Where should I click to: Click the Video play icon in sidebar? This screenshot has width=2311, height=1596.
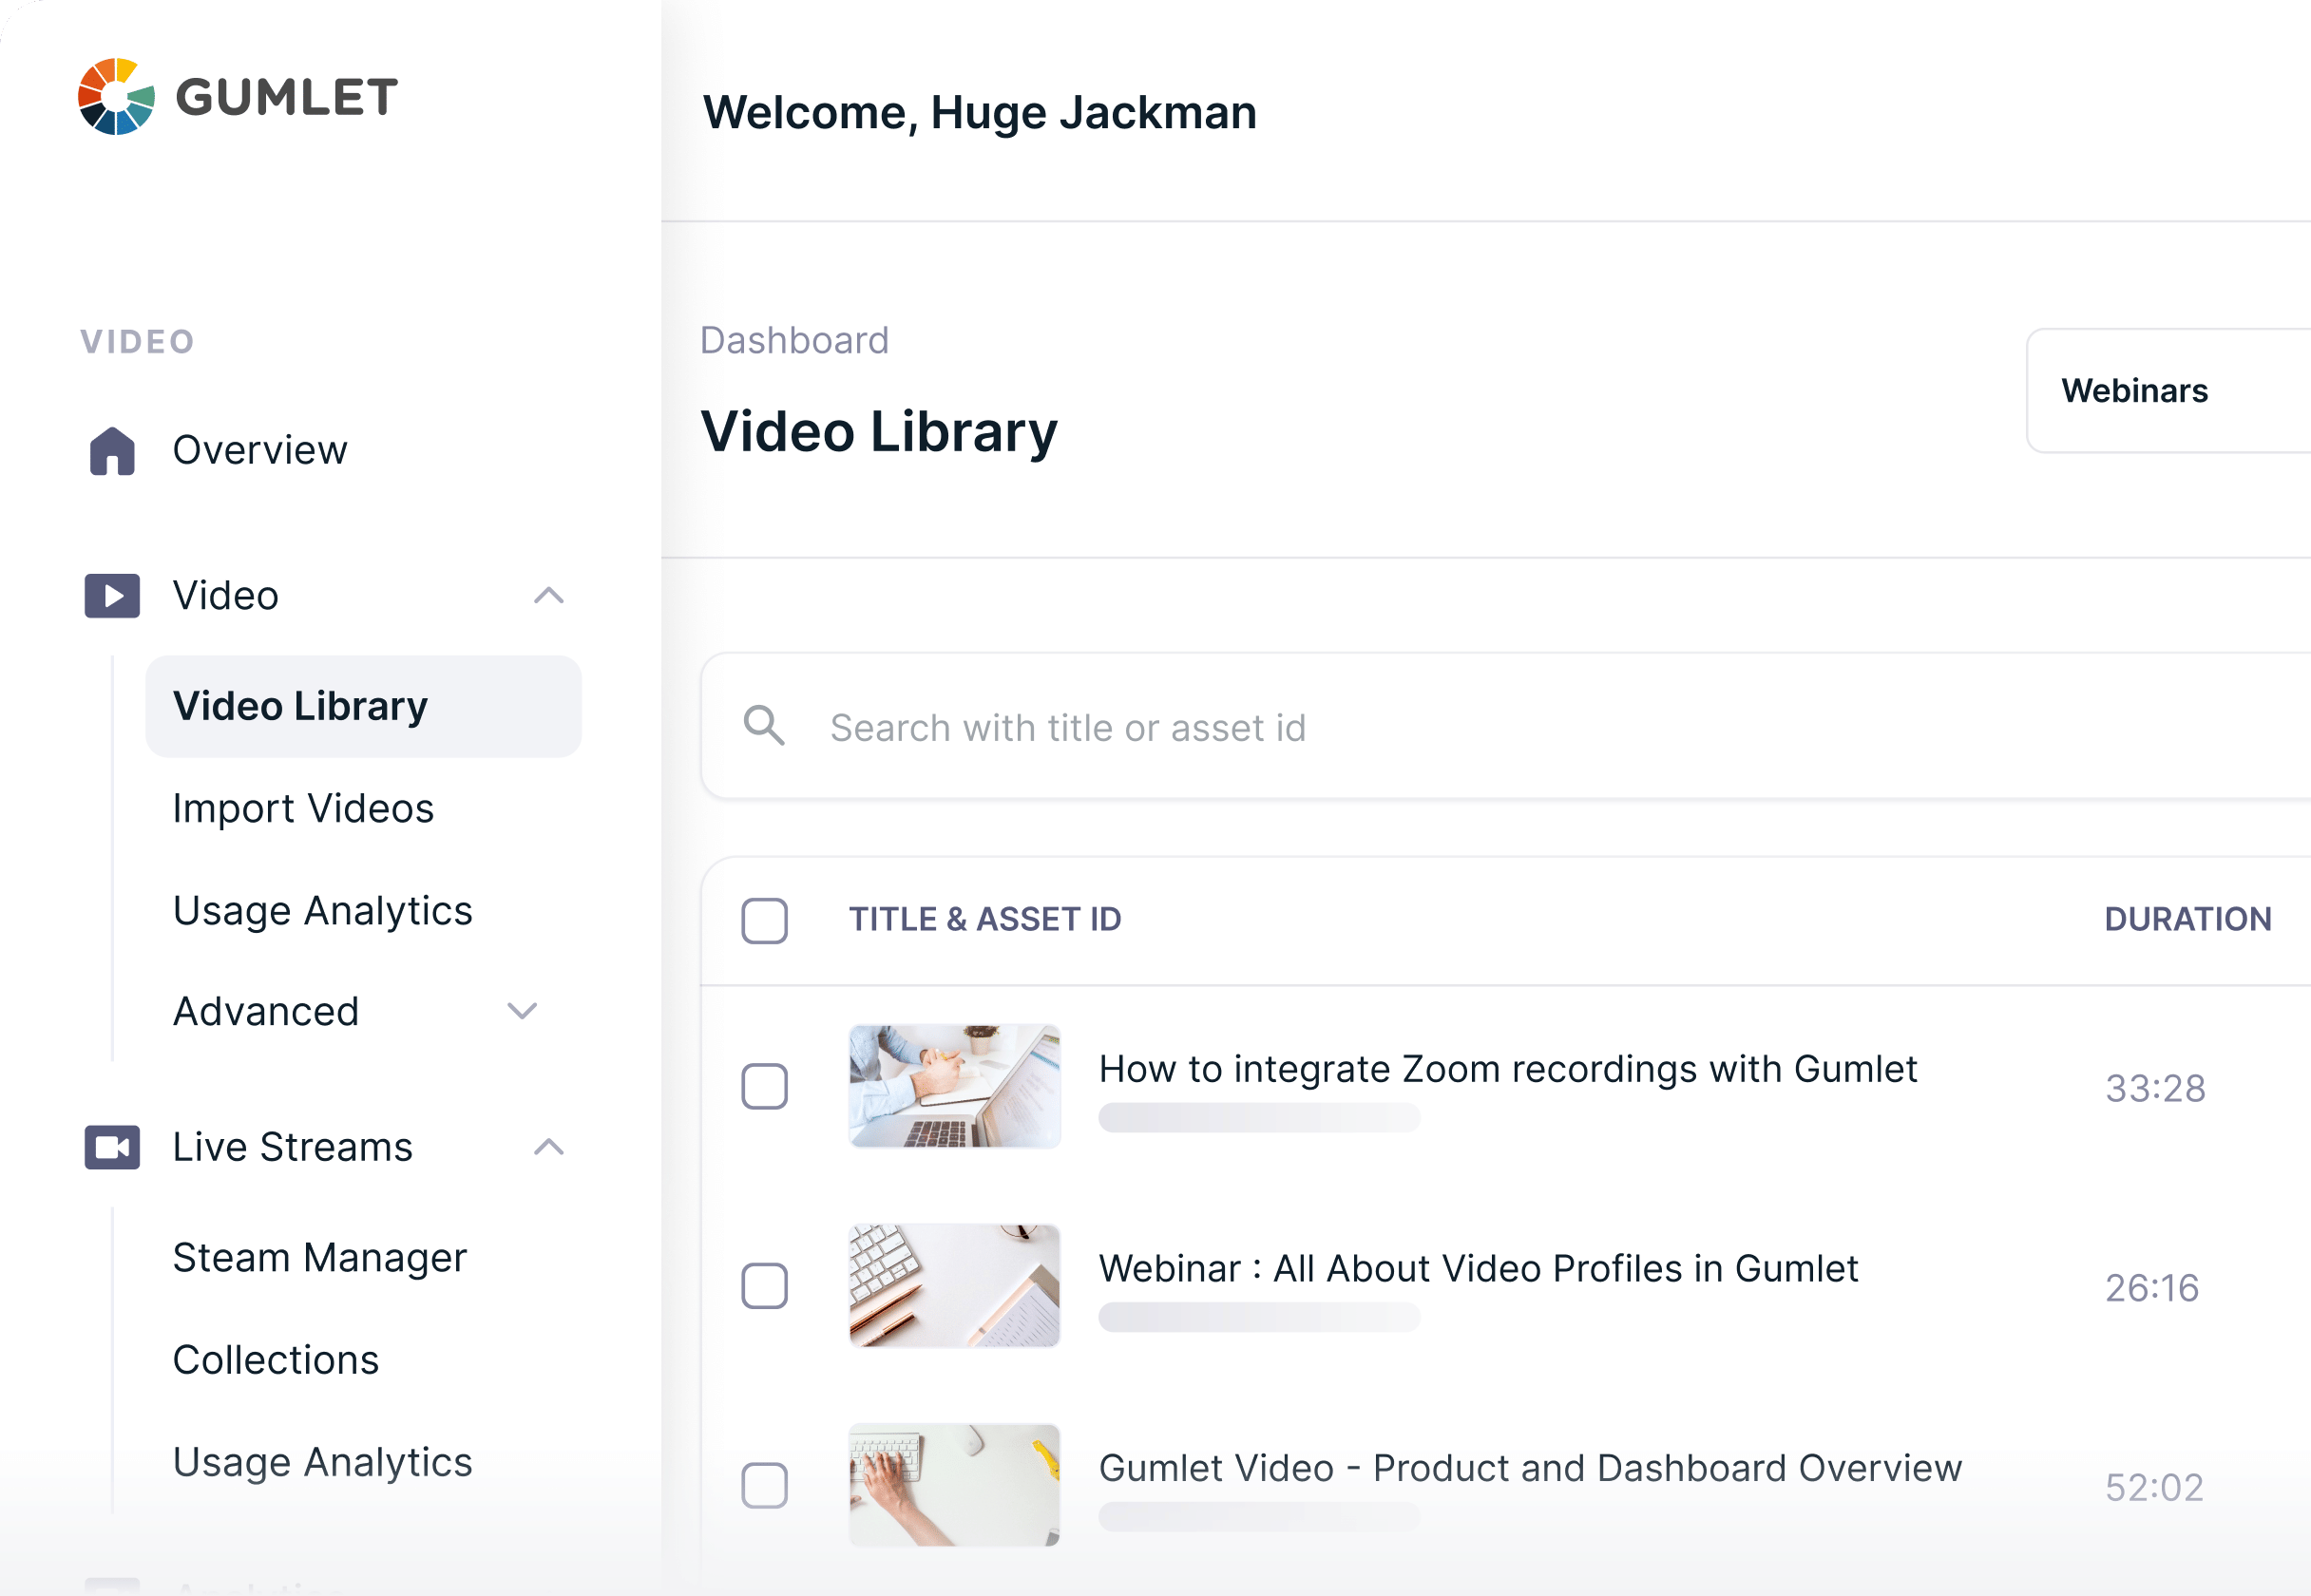point(112,595)
